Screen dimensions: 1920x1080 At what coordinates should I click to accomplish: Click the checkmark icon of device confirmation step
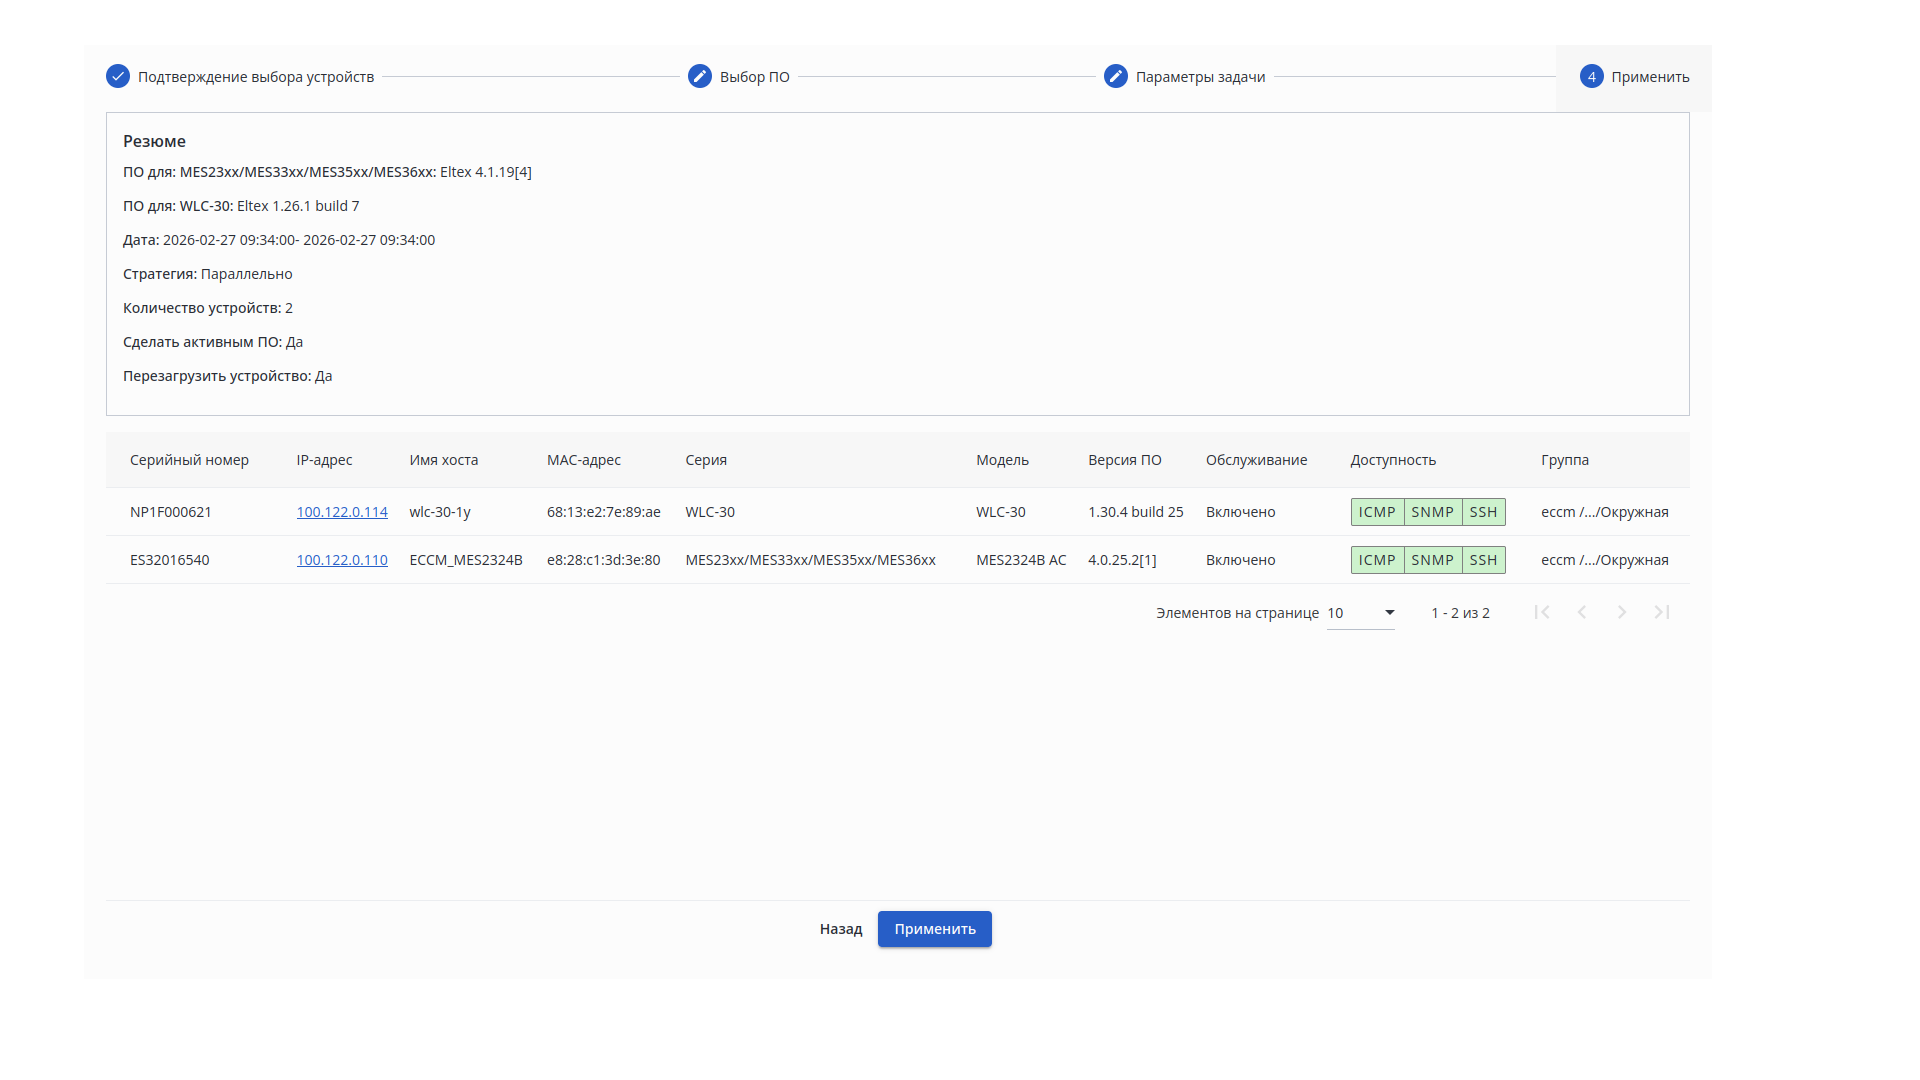click(118, 76)
